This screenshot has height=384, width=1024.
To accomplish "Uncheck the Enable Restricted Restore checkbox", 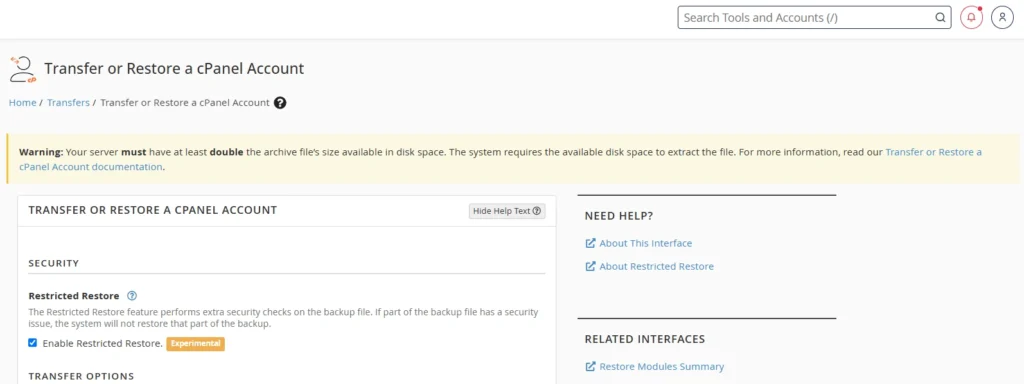I will (x=33, y=343).
